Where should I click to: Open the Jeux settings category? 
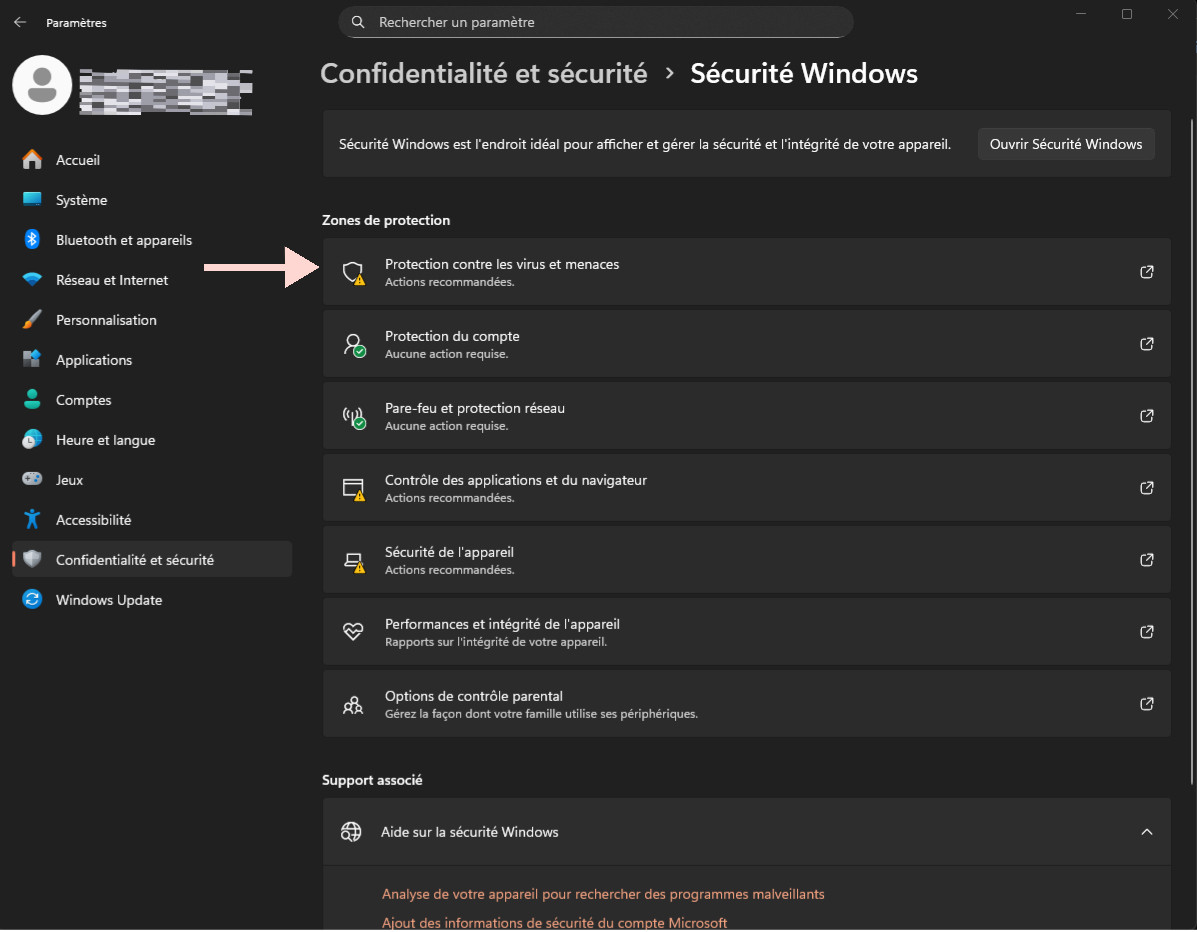[152, 479]
